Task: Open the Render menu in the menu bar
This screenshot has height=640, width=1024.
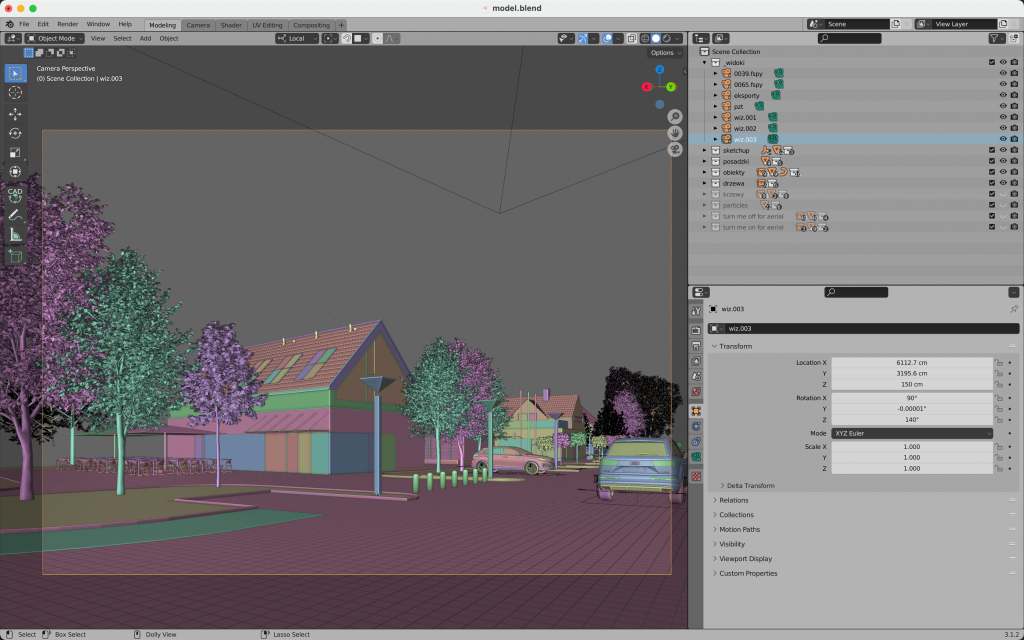Action: (67, 24)
